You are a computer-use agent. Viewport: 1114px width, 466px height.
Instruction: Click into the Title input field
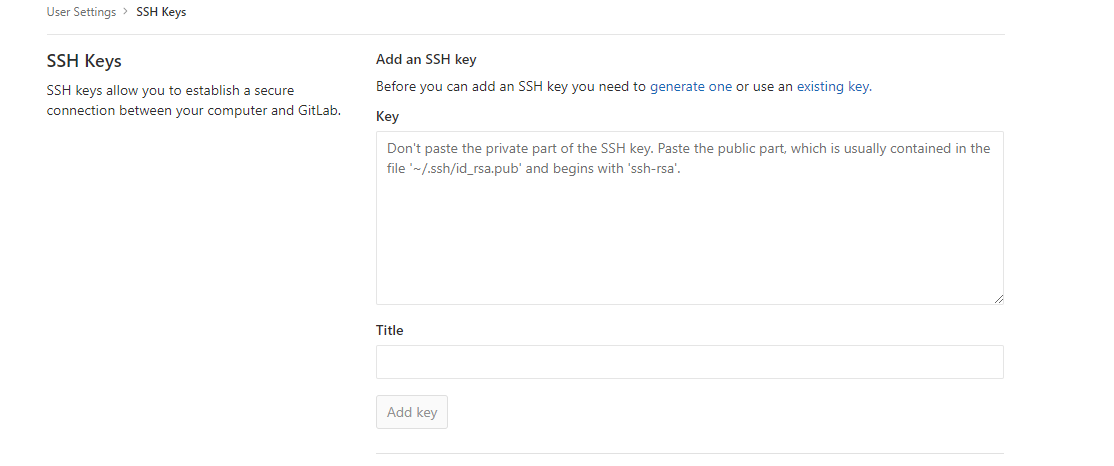689,362
